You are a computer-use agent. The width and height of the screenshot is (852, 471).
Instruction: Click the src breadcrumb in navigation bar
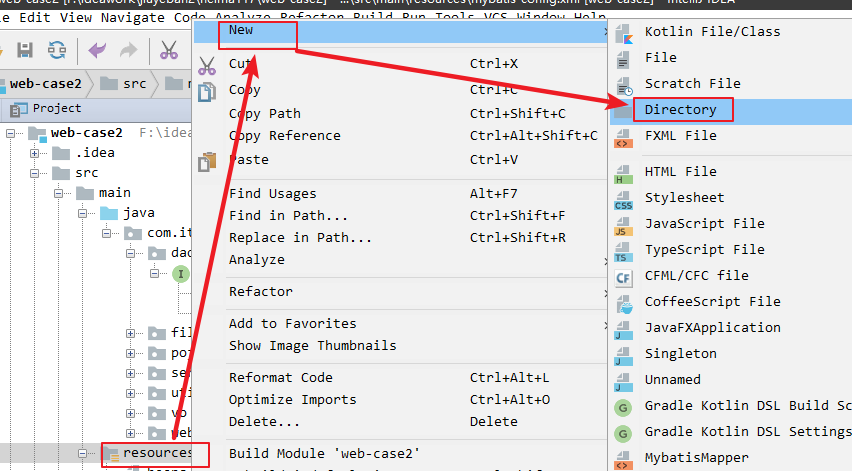pyautogui.click(x=134, y=83)
